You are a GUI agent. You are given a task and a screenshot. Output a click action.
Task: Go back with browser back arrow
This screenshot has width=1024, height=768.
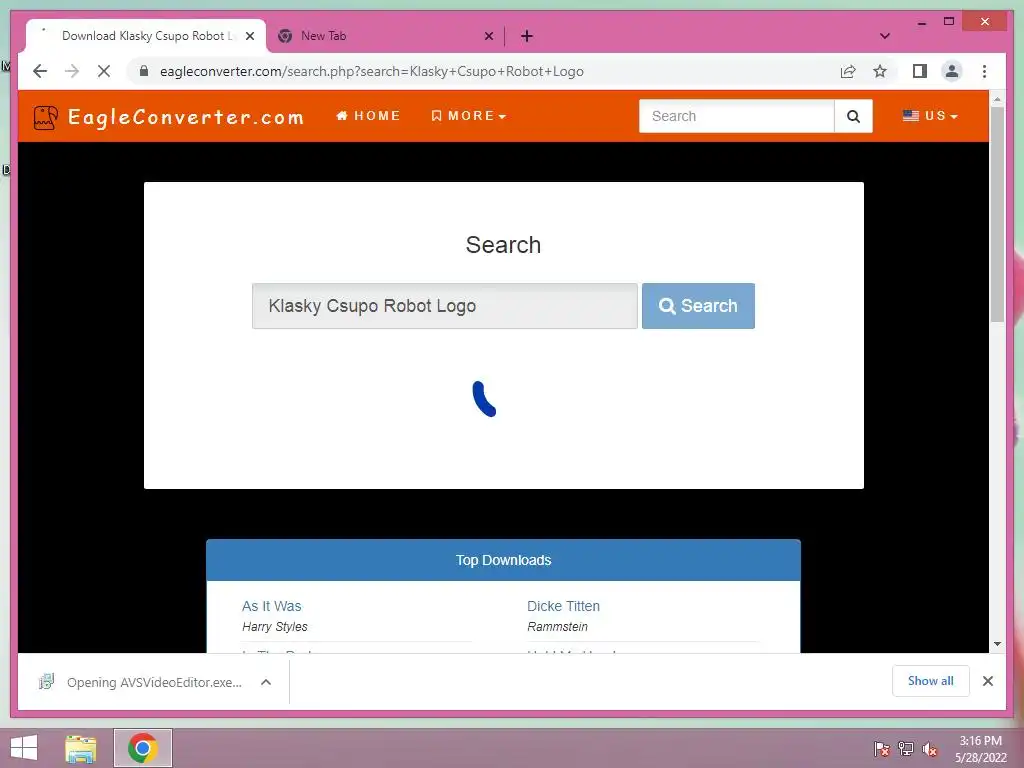click(40, 71)
